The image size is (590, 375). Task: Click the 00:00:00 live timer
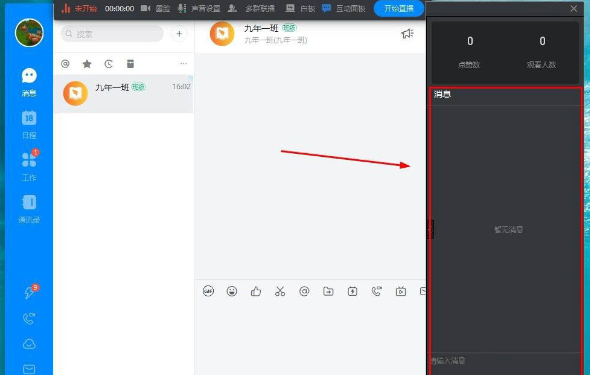pyautogui.click(x=119, y=8)
